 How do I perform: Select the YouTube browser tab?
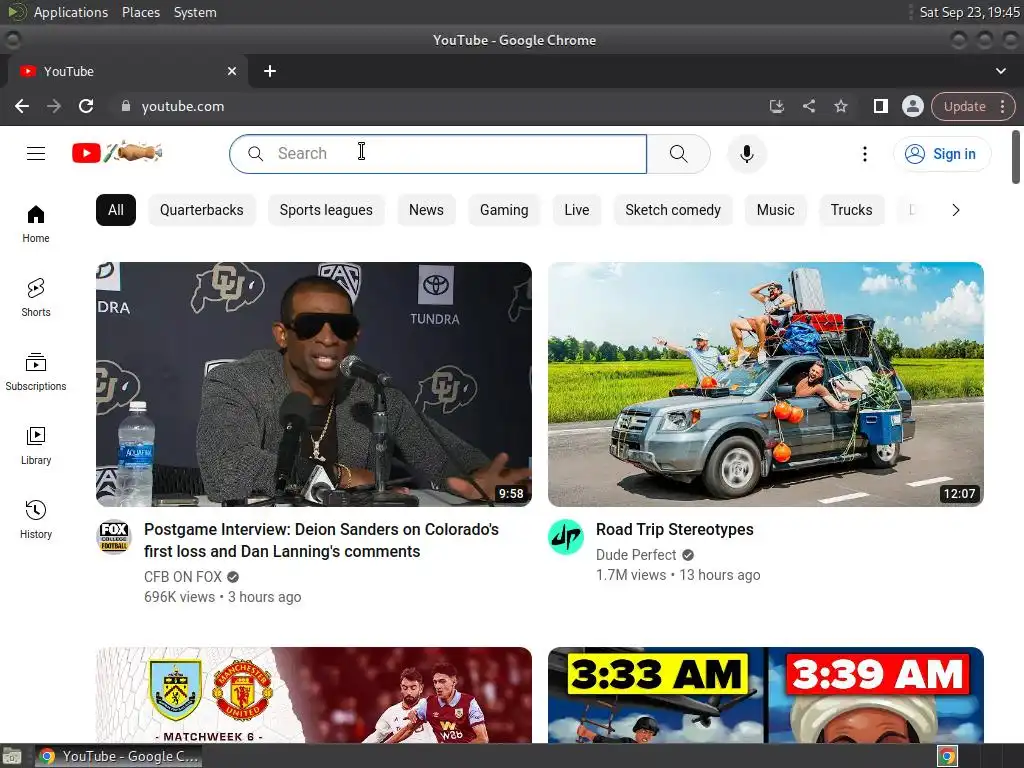[x=127, y=71]
